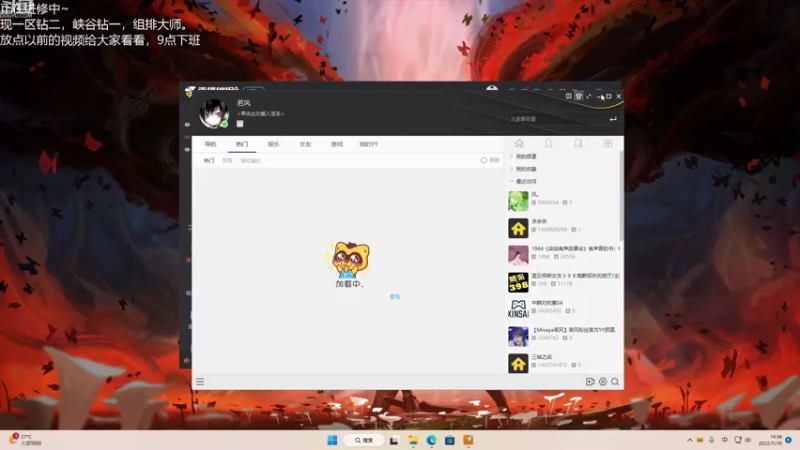Screen dimensions: 800x450
Task: Click the orange app icon on taskbar
Action: click(x=468, y=440)
